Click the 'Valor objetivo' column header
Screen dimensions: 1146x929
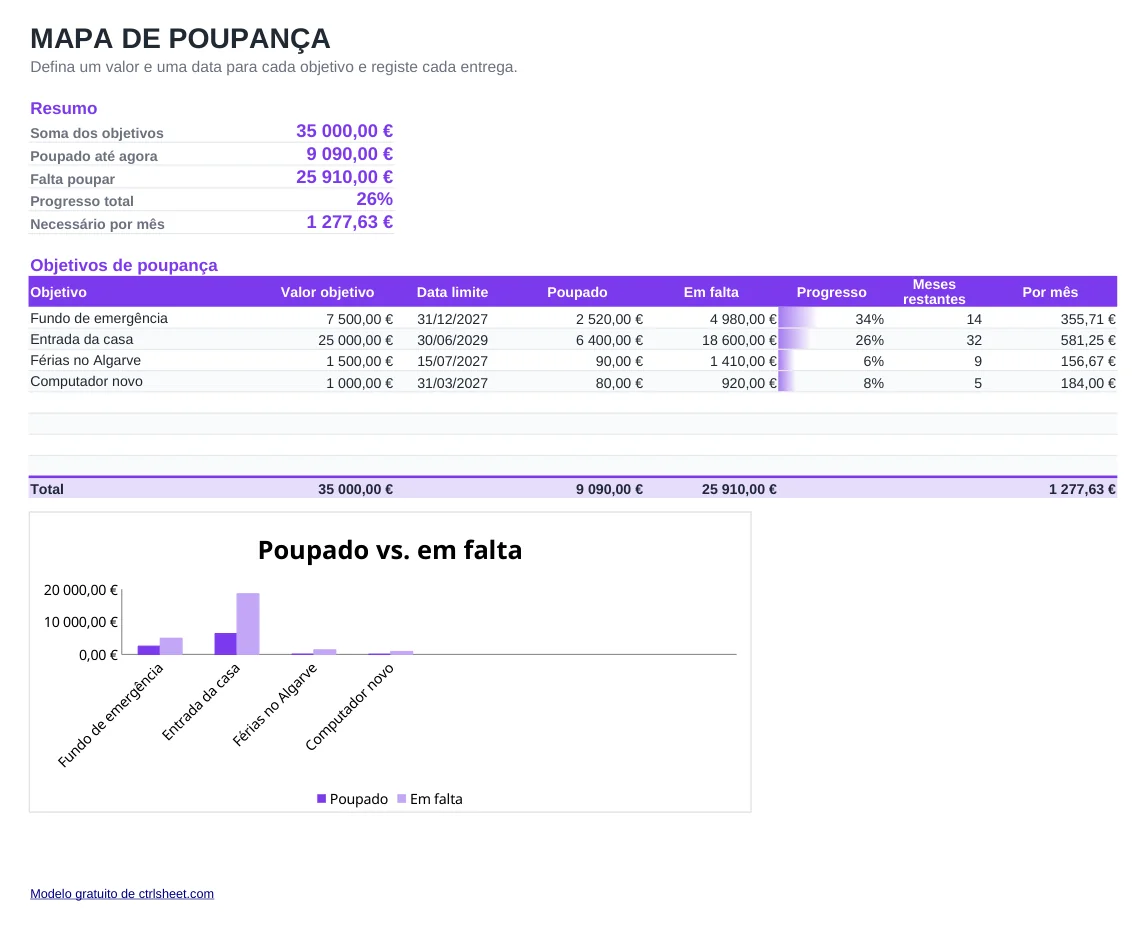(327, 292)
